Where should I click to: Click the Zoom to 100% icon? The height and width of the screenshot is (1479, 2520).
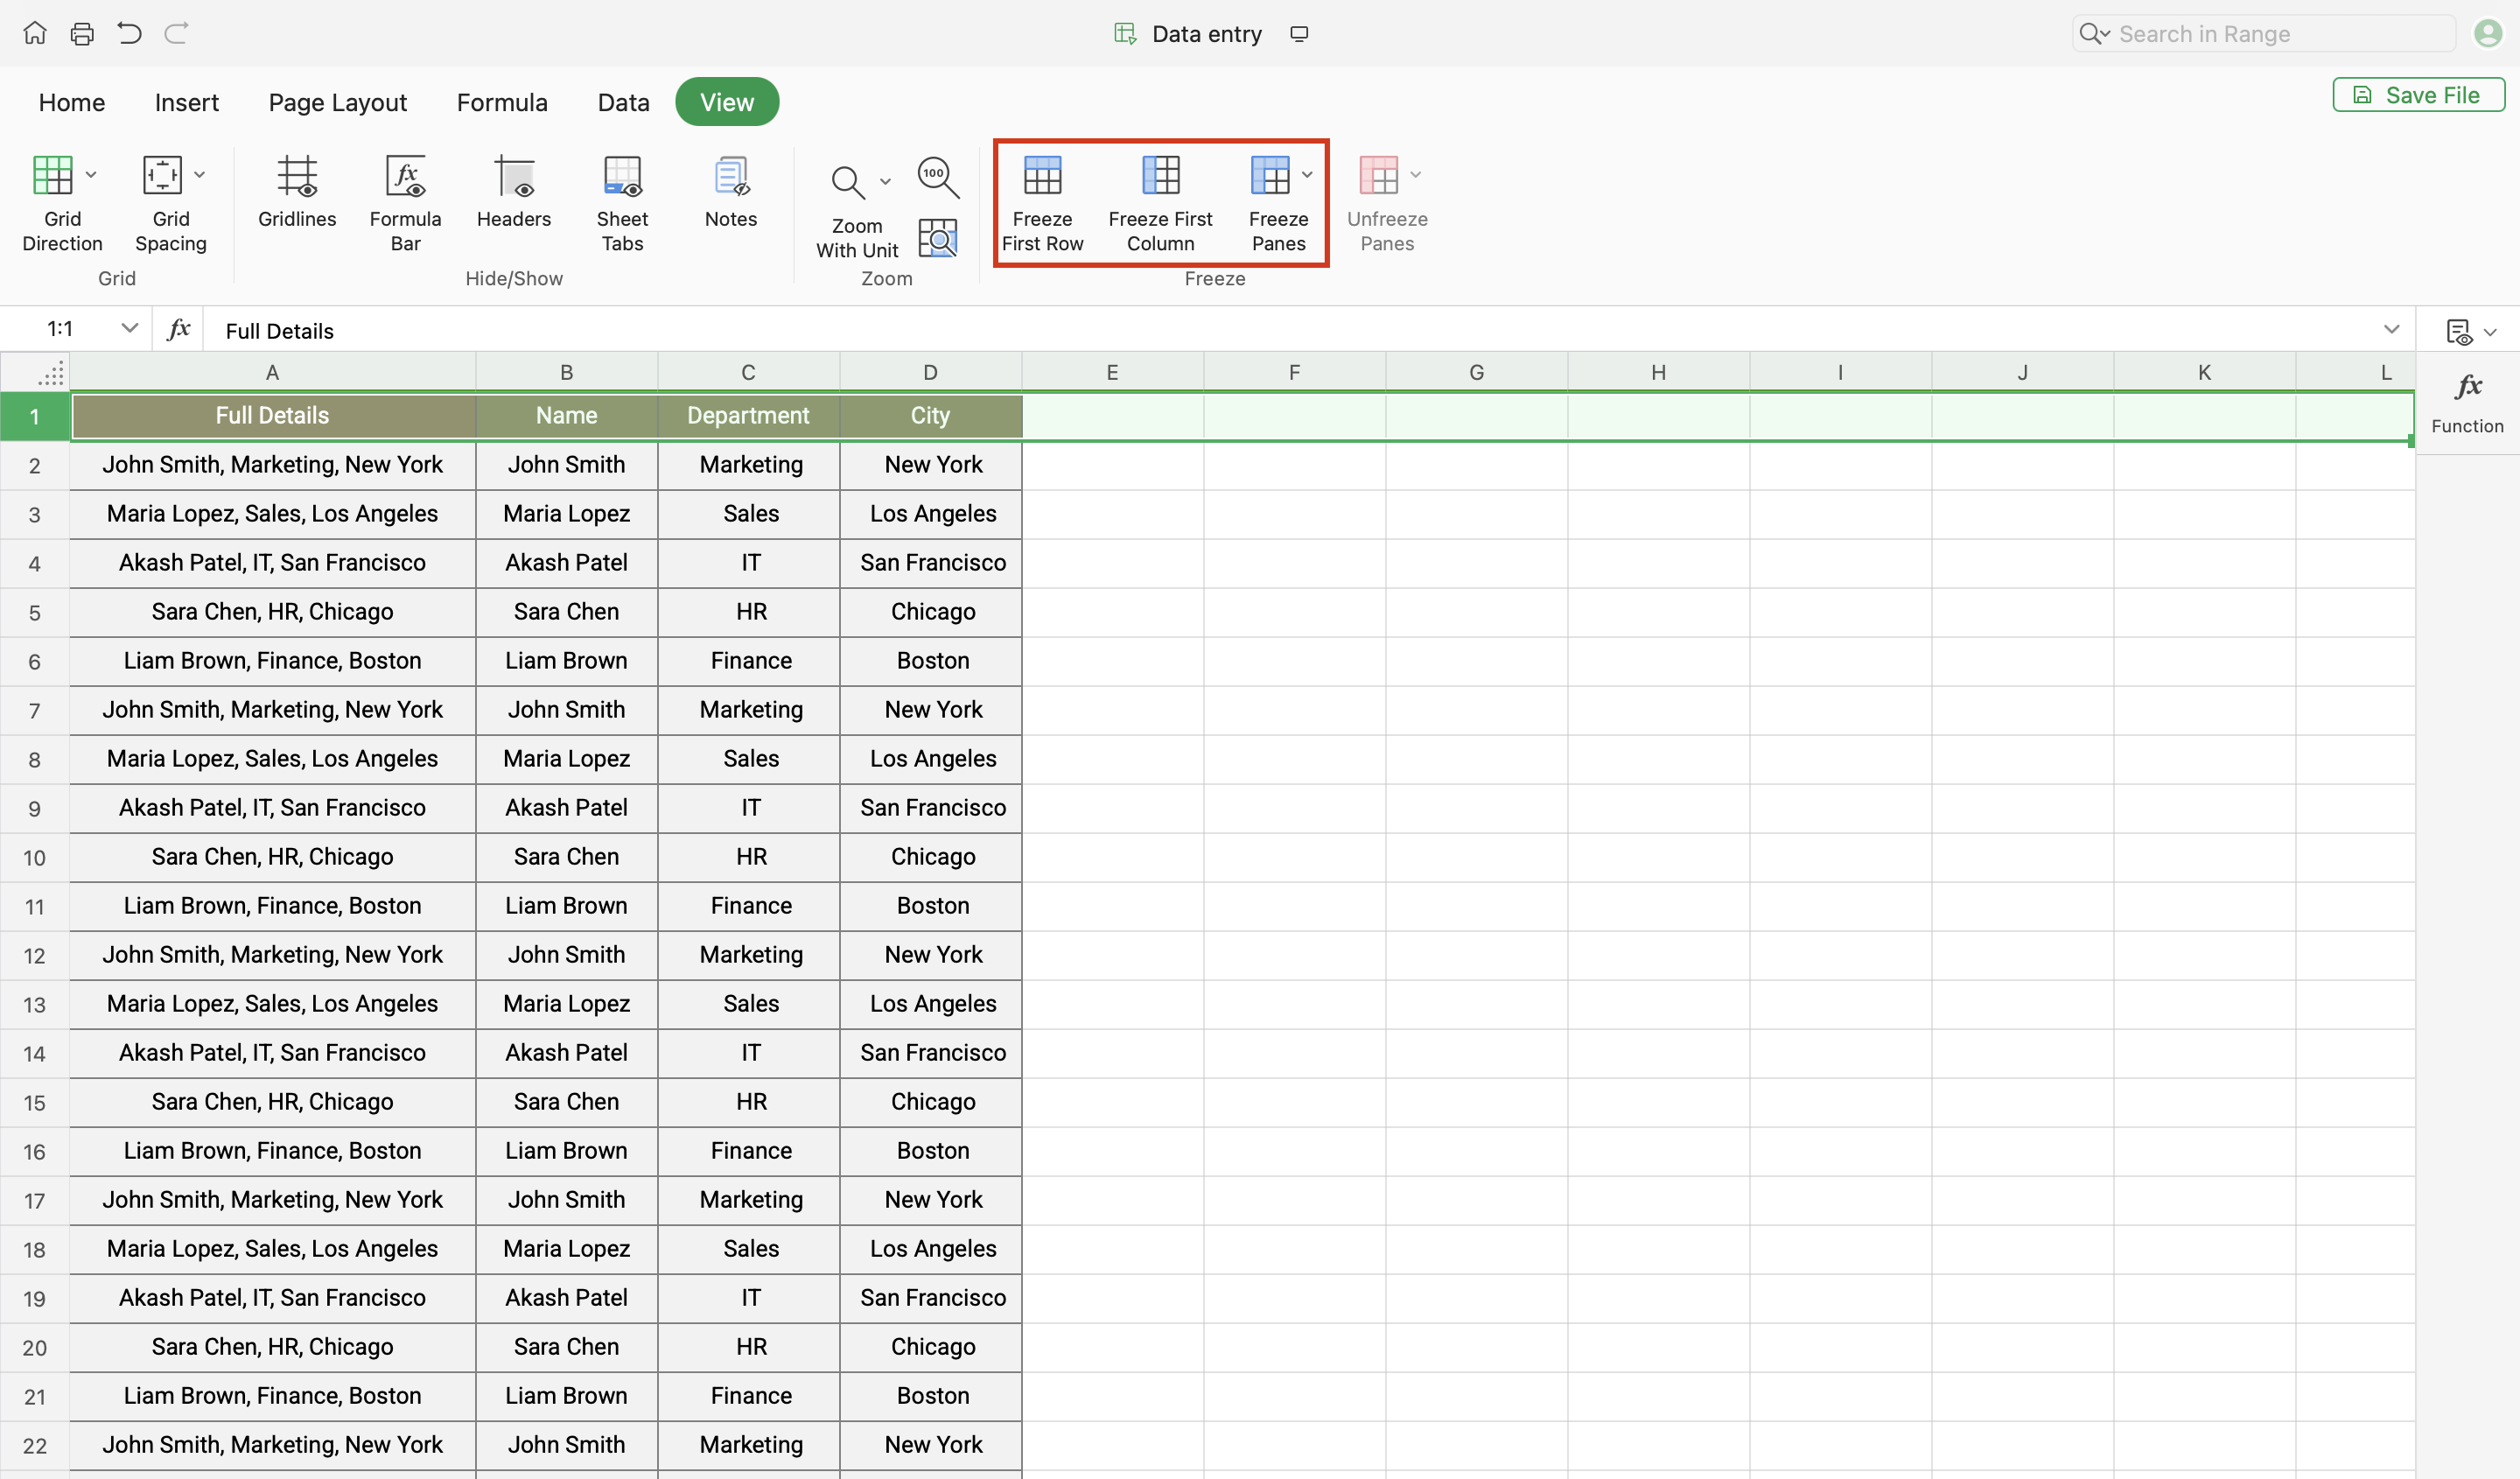coord(937,177)
